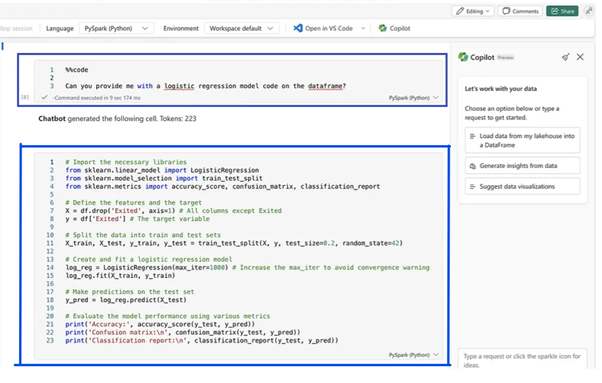Change generated cell's PySpark (Python) language selector

coord(413,355)
